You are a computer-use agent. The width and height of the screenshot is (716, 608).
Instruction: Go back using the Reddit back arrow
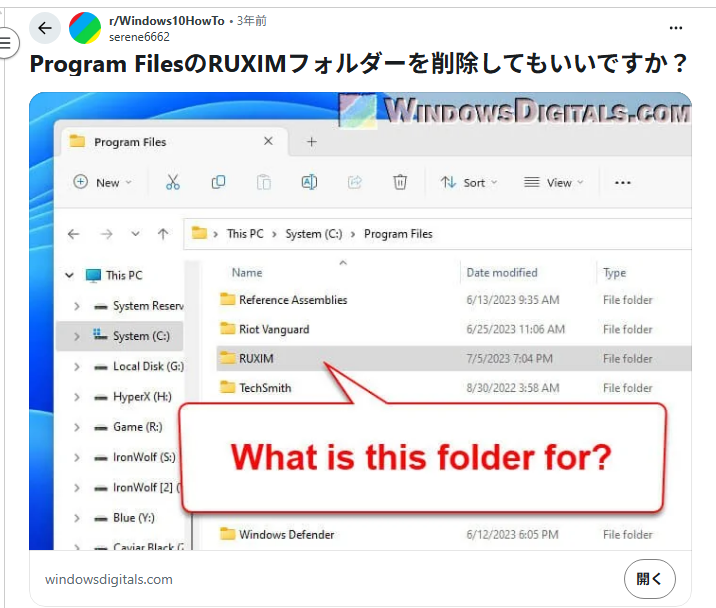(45, 28)
